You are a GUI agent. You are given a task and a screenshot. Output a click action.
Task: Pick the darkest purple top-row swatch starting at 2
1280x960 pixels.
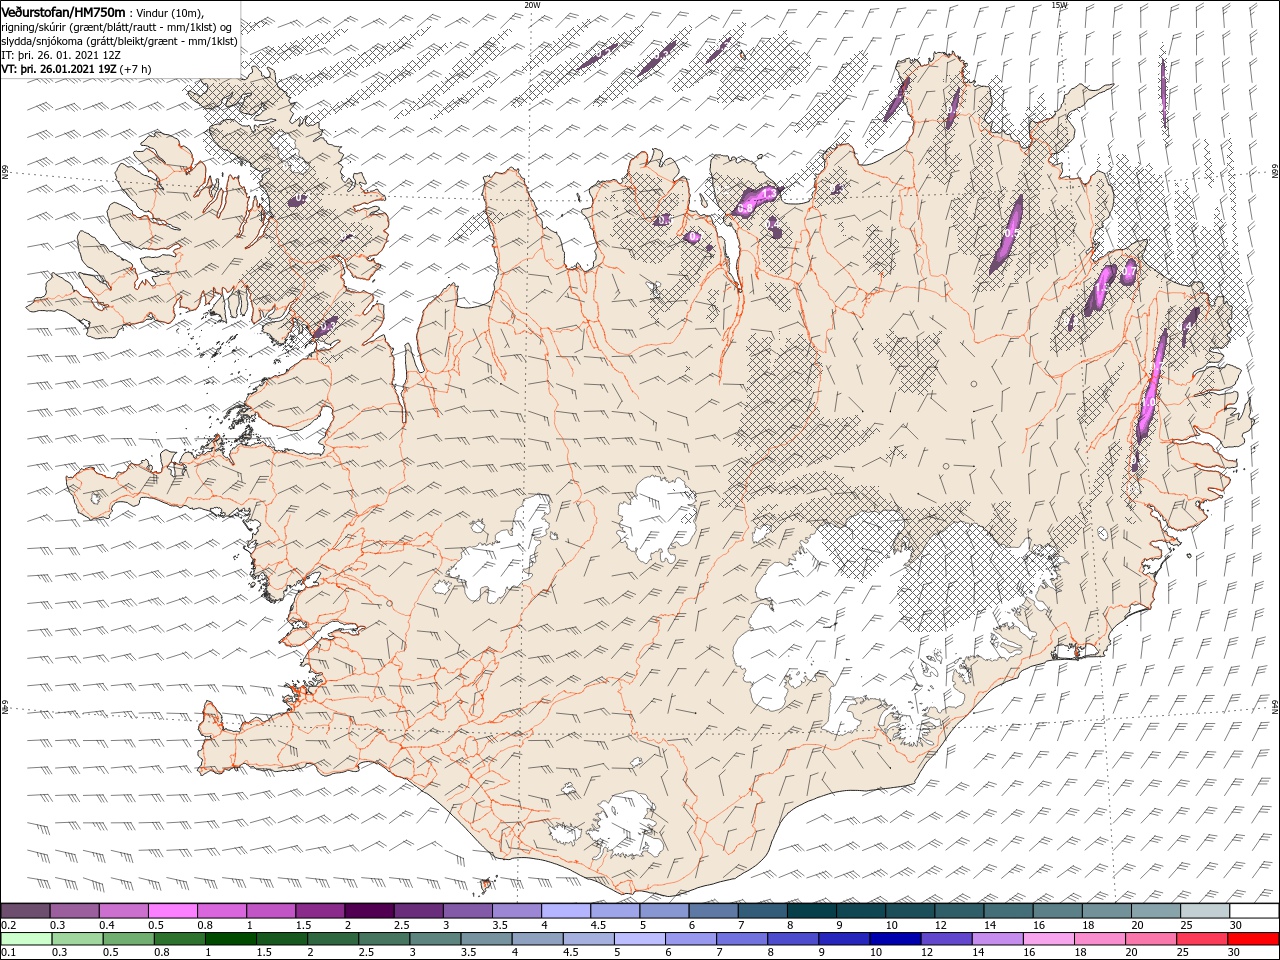[x=369, y=911]
